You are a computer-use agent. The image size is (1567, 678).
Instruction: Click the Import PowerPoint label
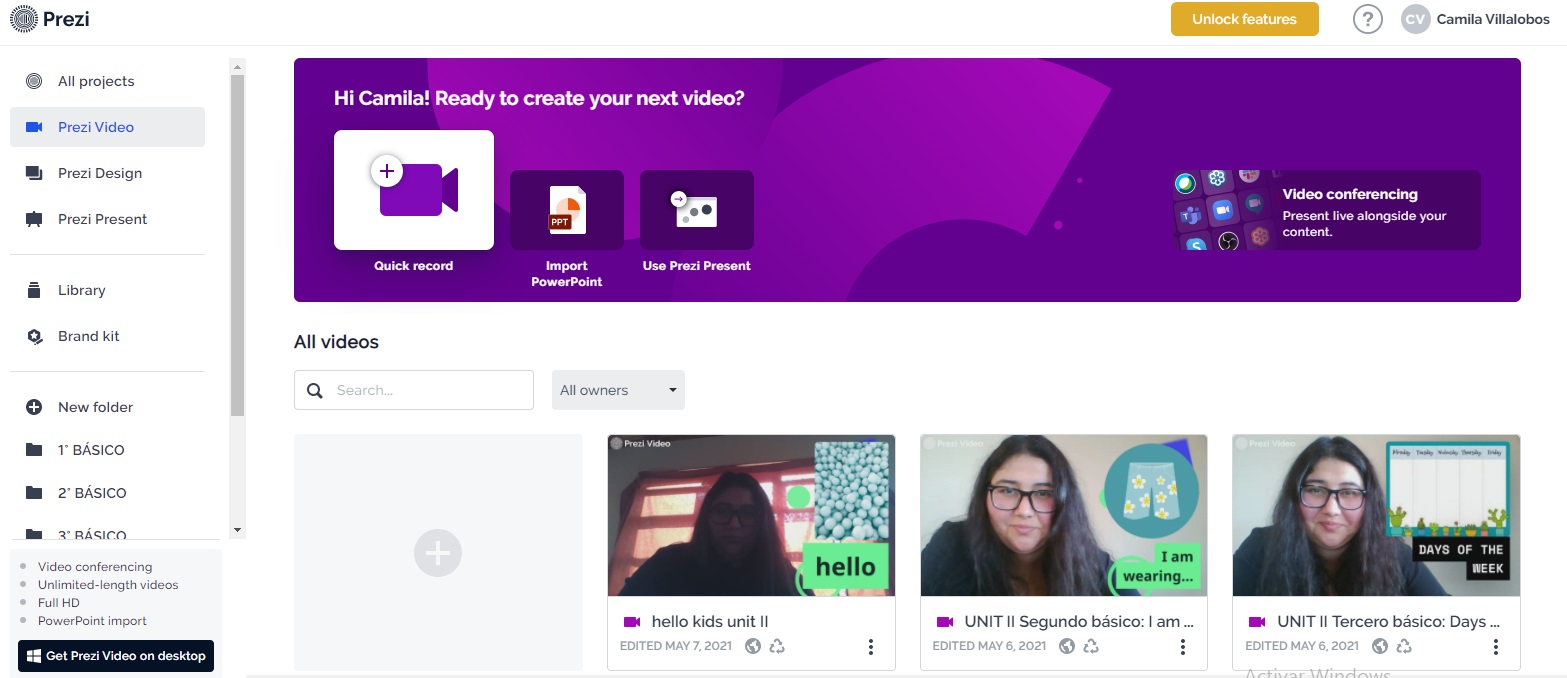(567, 274)
